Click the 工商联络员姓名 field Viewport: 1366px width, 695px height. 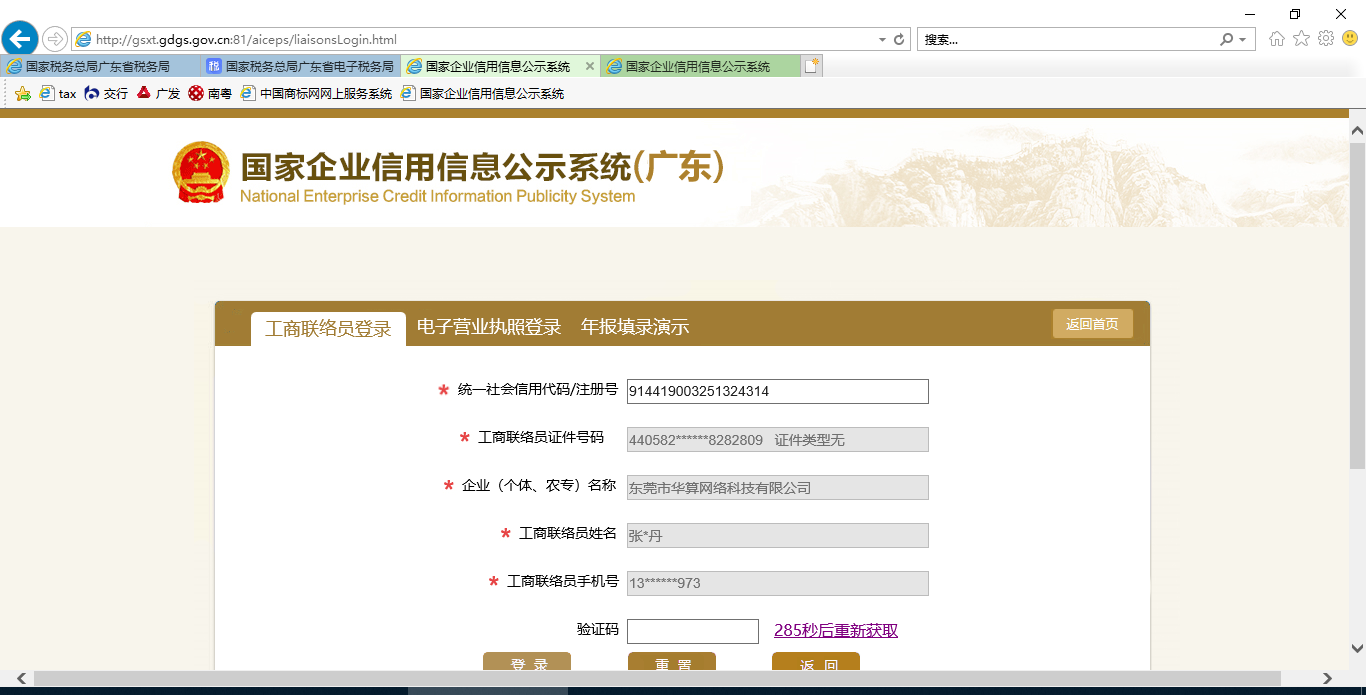tap(778, 535)
